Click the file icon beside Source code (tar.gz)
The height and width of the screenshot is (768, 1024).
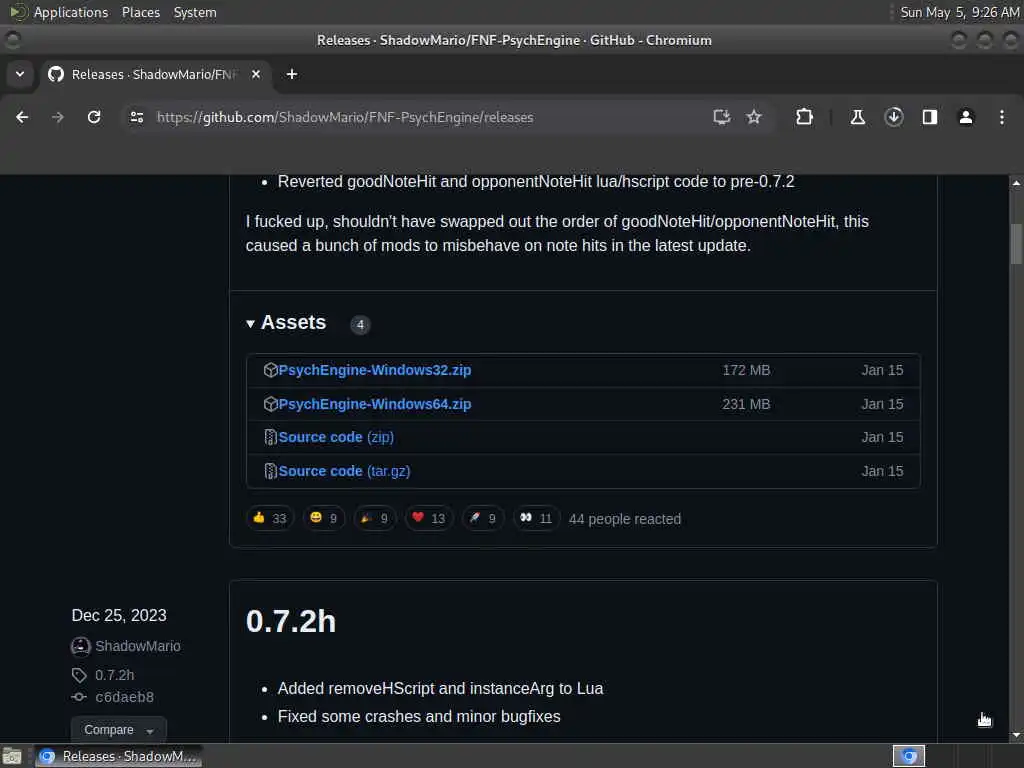pyautogui.click(x=270, y=471)
